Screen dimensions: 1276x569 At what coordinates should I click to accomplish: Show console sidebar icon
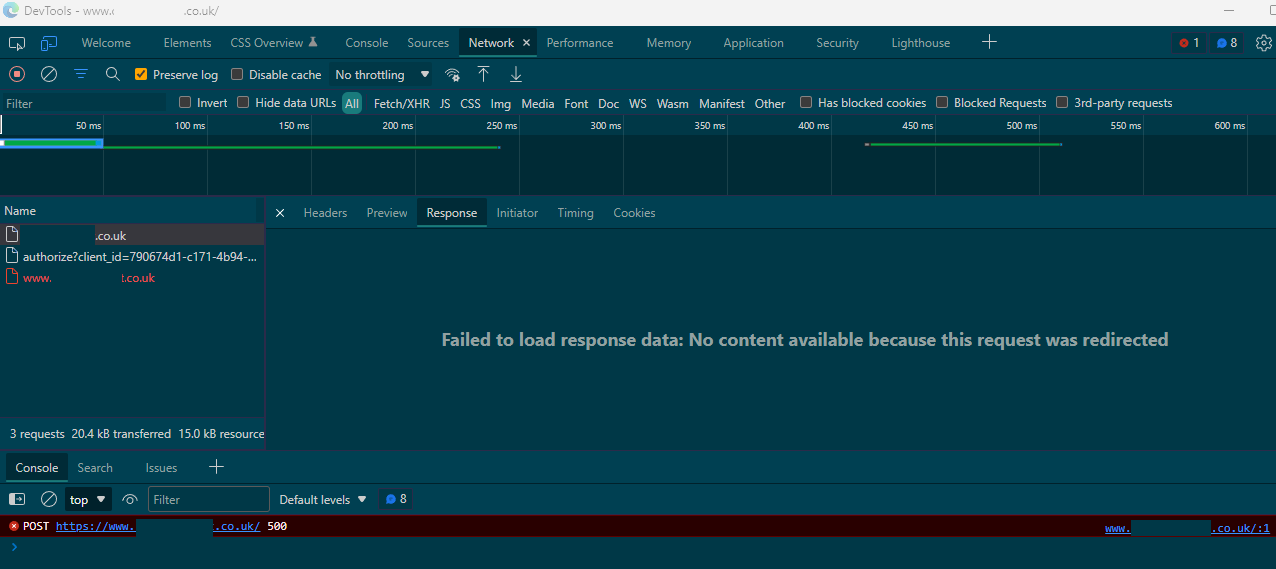(17, 499)
